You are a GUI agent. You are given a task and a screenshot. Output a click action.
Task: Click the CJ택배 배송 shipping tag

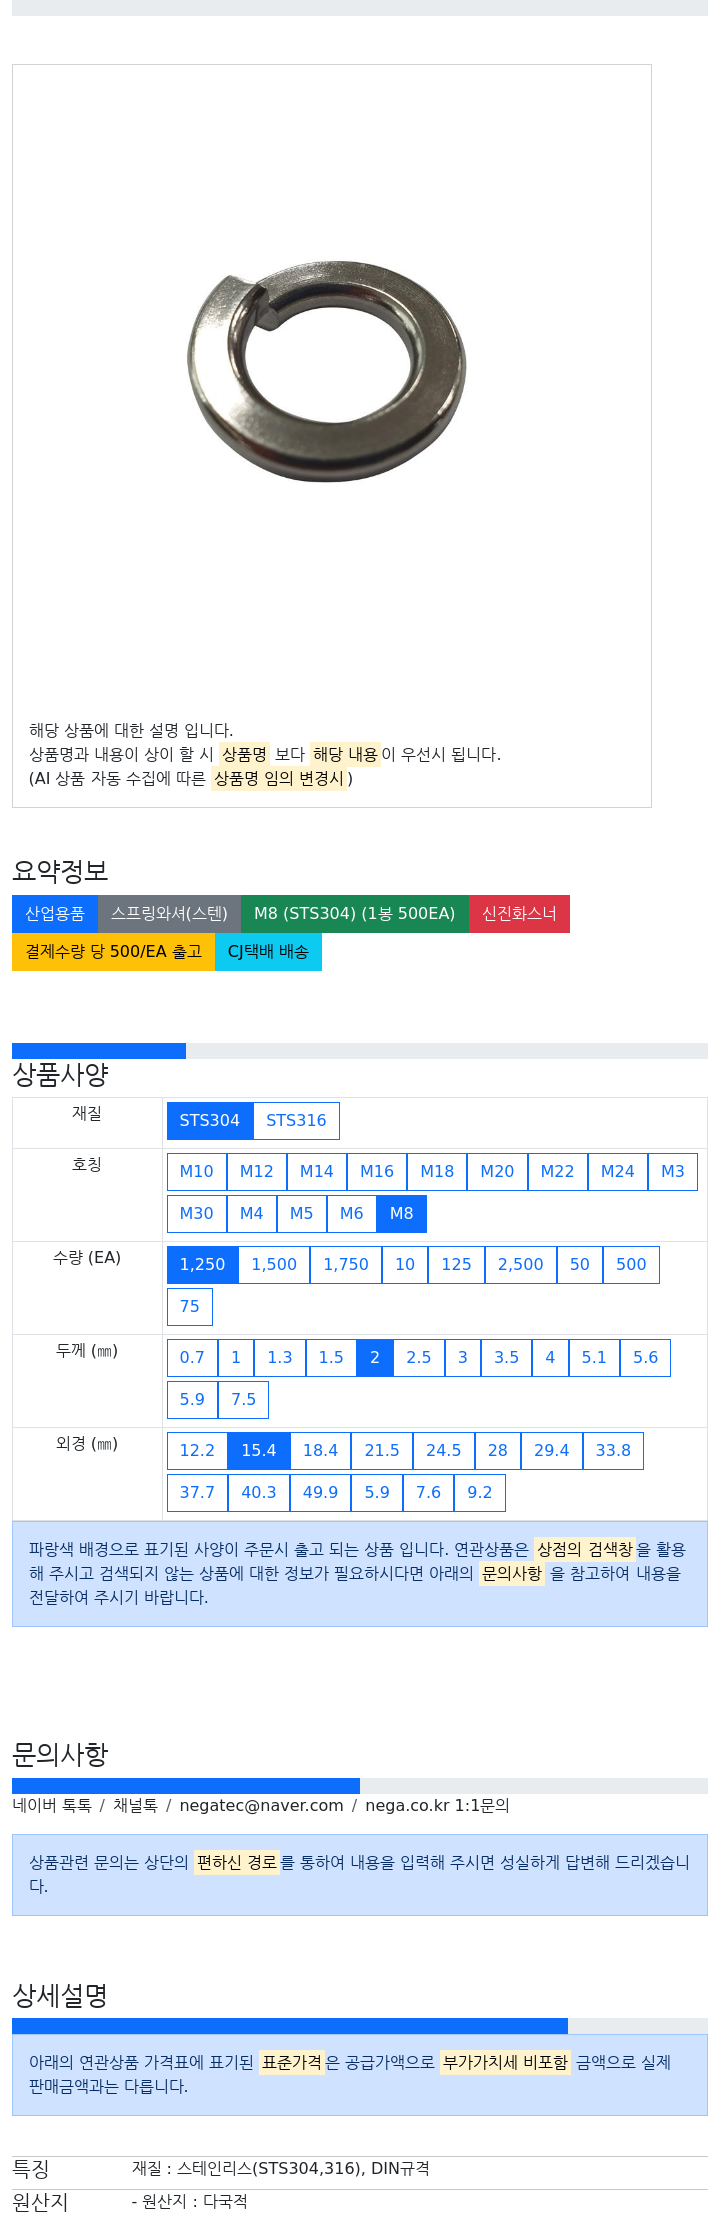[x=268, y=952]
